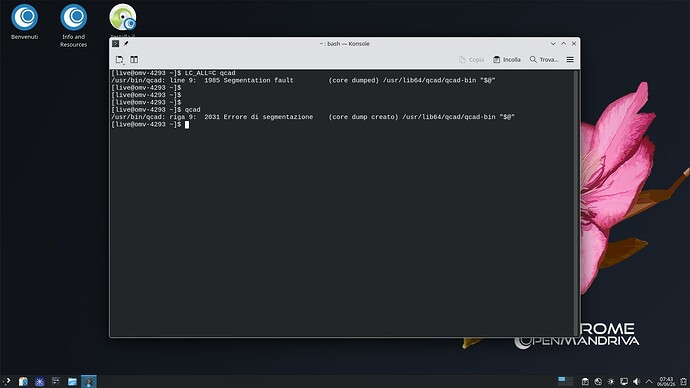Open the Benvenuti desktop icon
Image resolution: width=690 pixels, height=388 pixels.
(x=24, y=22)
